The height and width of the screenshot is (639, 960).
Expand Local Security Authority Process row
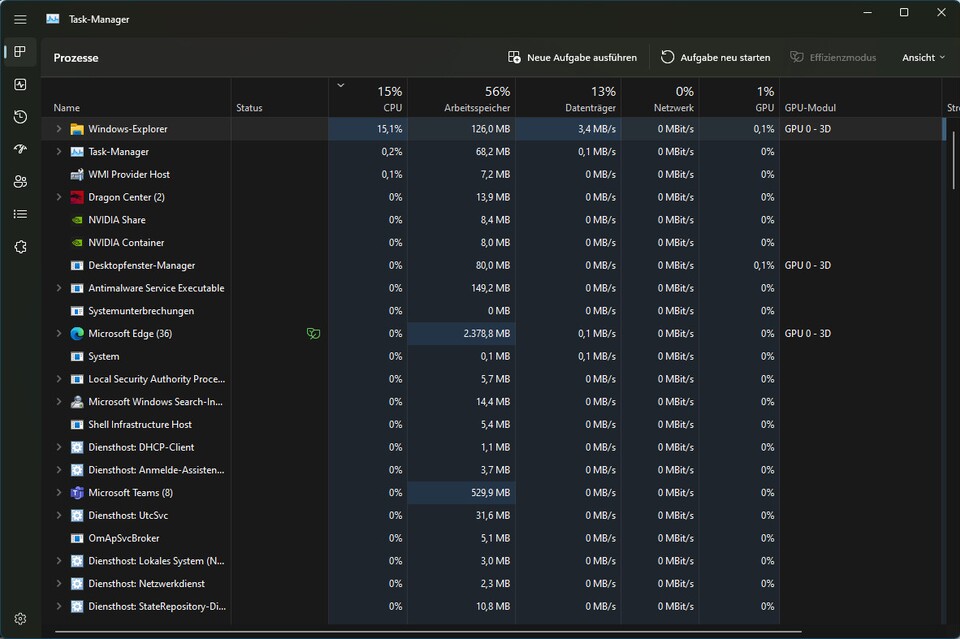click(x=59, y=379)
